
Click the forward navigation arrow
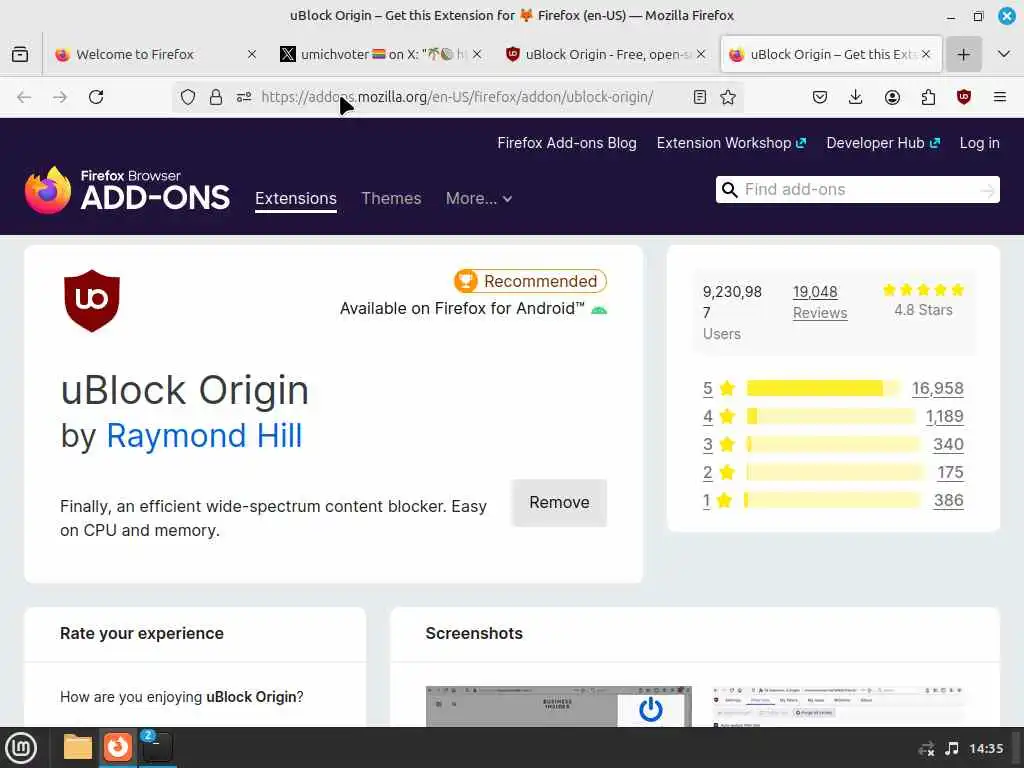pyautogui.click(x=60, y=97)
